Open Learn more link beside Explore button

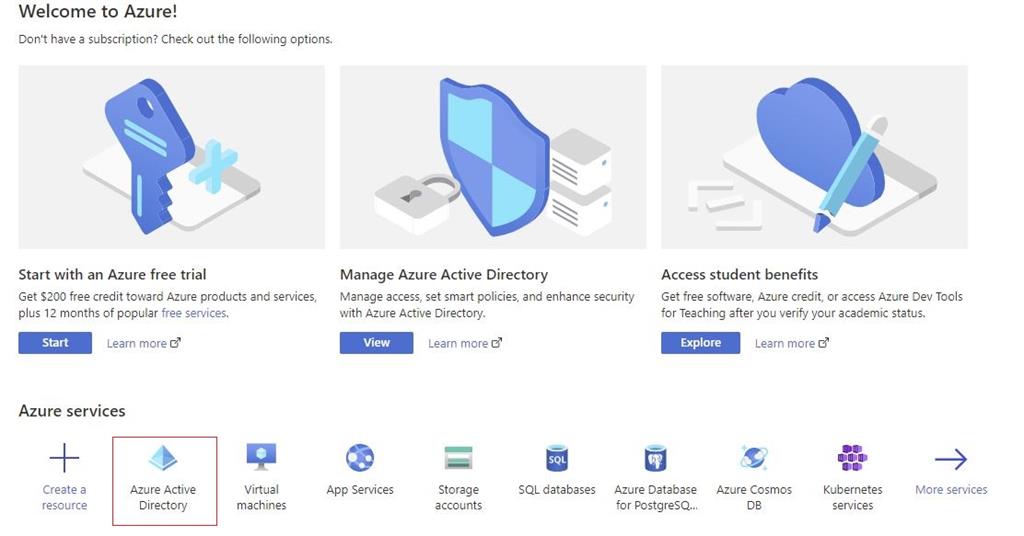click(x=792, y=343)
